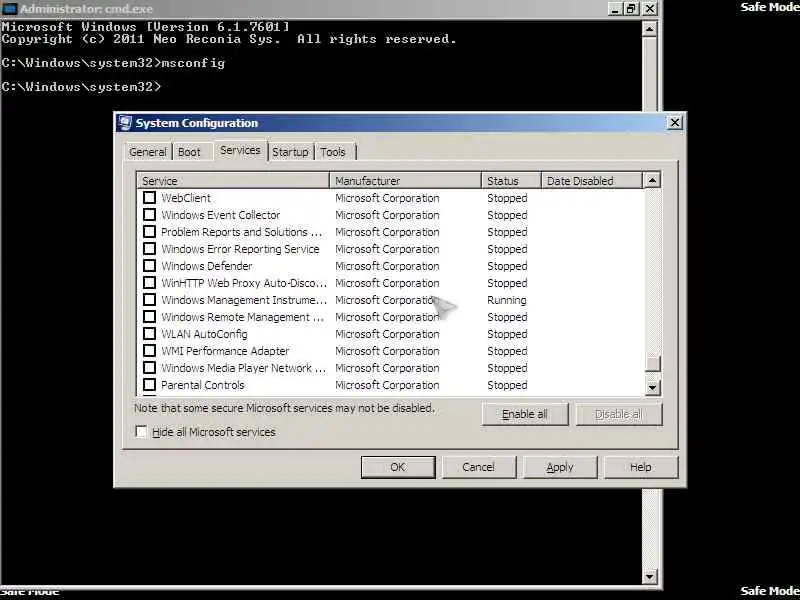Confirm with the OK button
This screenshot has width=800, height=600.
(398, 467)
